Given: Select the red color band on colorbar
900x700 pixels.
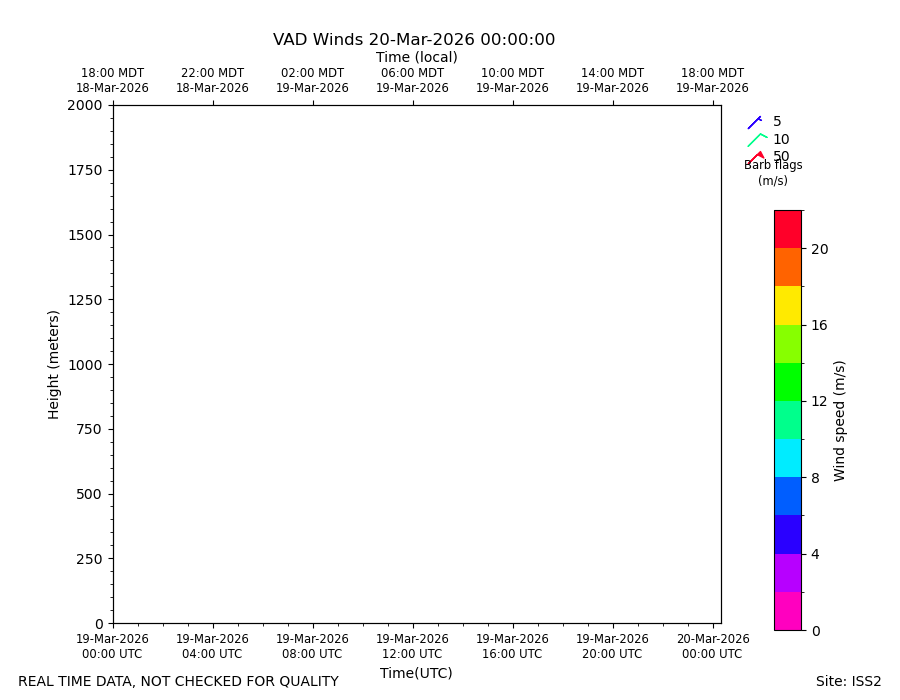Looking at the screenshot, I should point(788,230).
